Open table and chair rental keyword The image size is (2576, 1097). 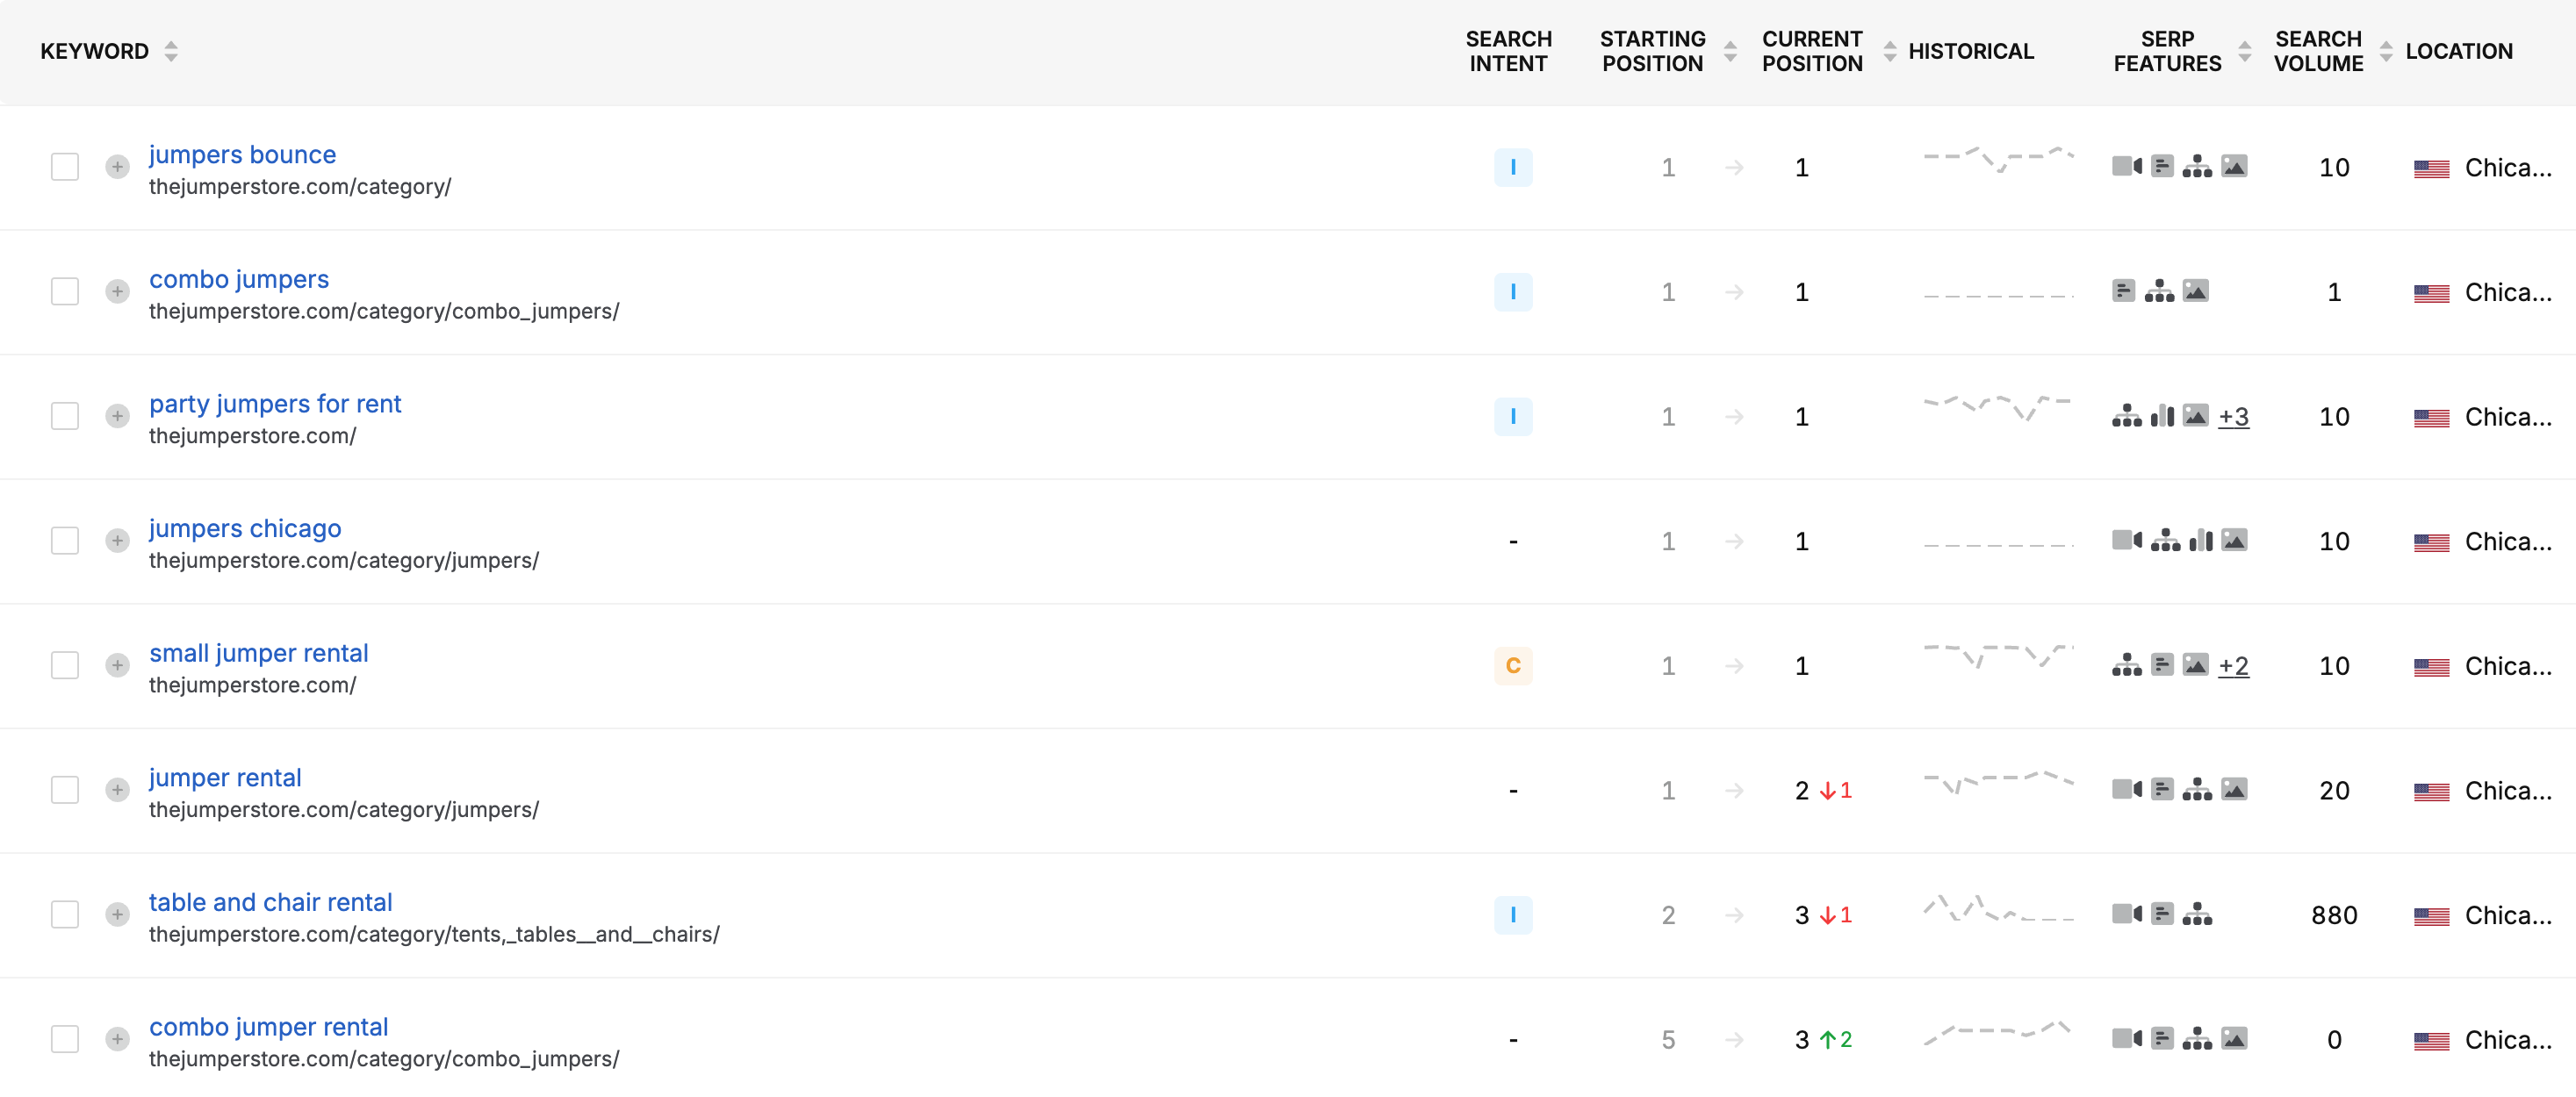pyautogui.click(x=270, y=902)
